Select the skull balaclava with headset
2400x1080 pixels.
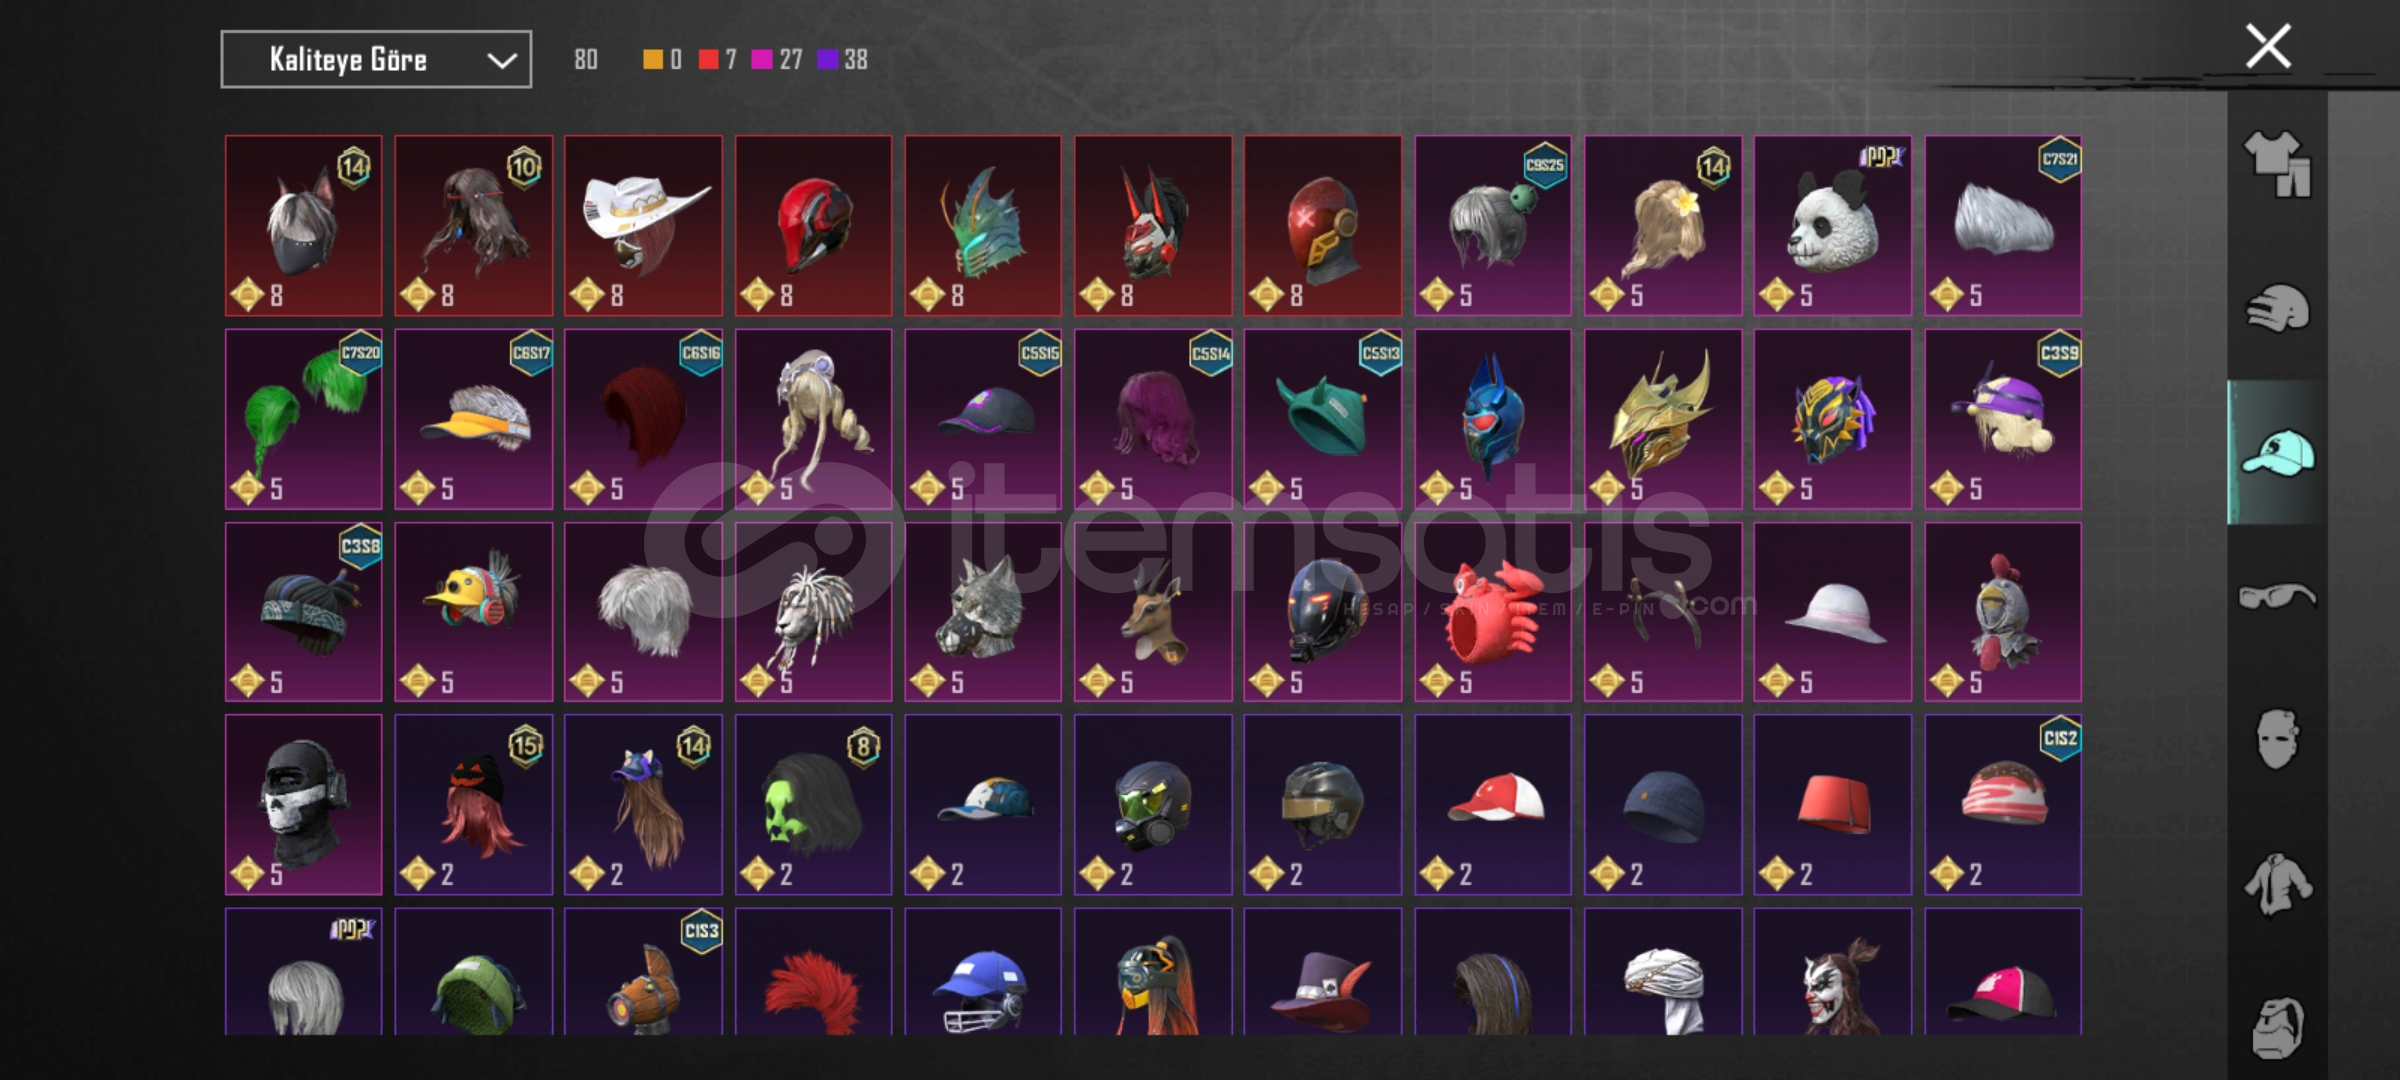pyautogui.click(x=304, y=805)
